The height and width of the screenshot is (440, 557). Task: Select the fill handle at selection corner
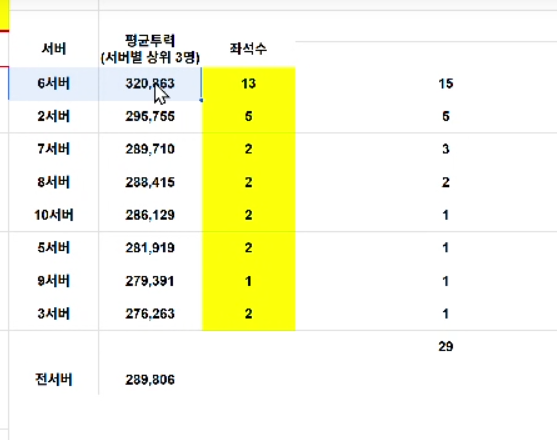pos(201,101)
